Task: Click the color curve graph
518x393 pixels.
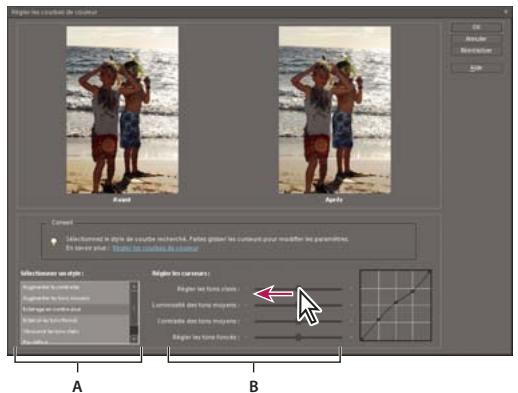Action: tap(395, 305)
